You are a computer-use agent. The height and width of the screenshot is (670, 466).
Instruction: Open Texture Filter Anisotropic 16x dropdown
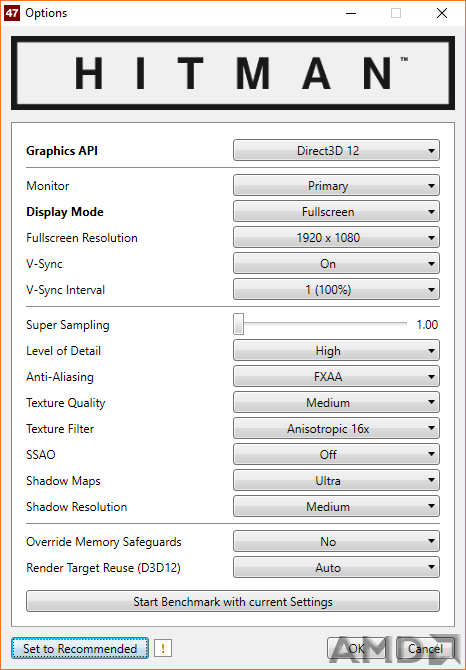[336, 429]
